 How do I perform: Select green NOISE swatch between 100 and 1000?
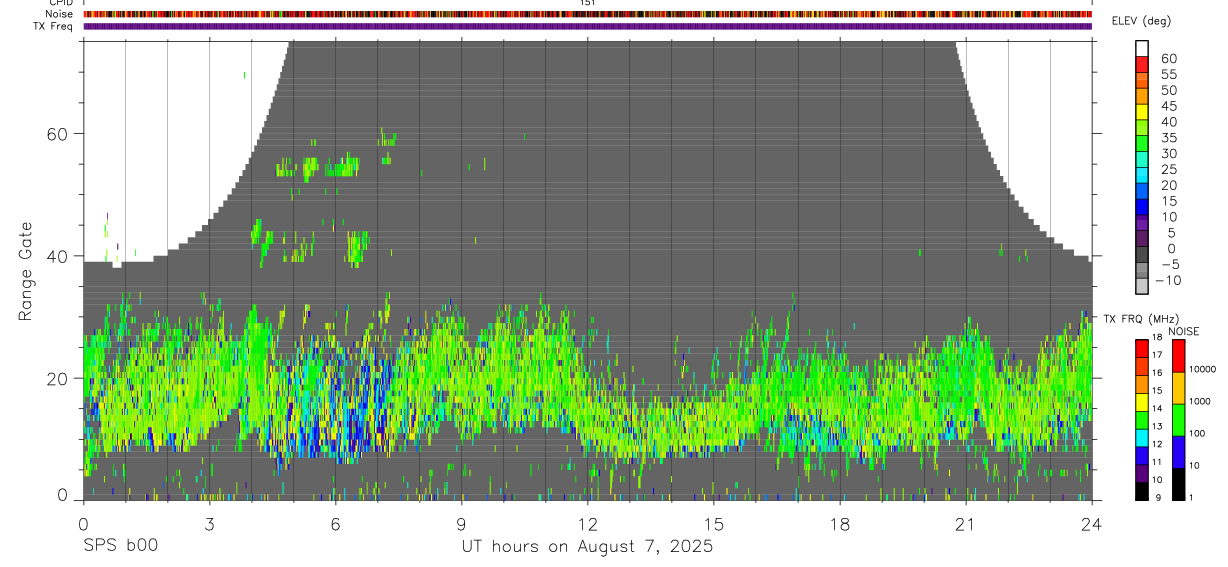1177,419
